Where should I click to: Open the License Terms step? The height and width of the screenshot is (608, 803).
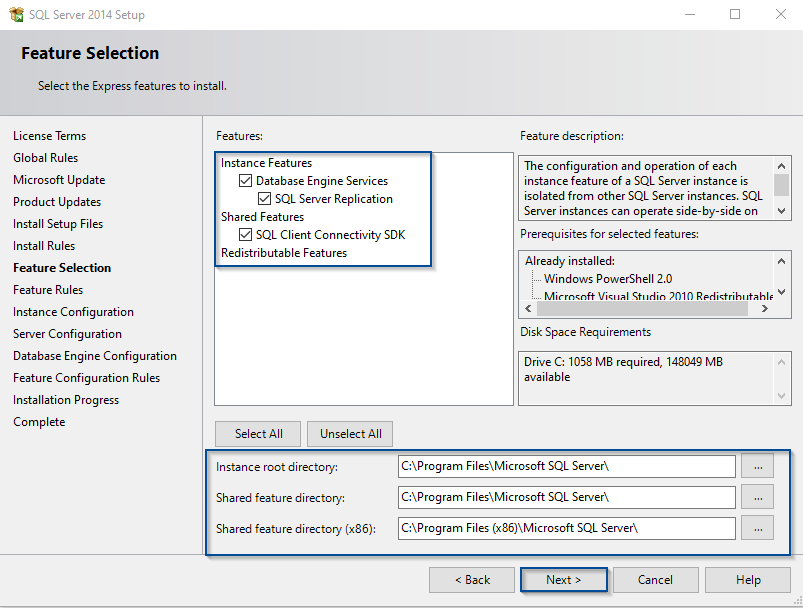(x=49, y=136)
